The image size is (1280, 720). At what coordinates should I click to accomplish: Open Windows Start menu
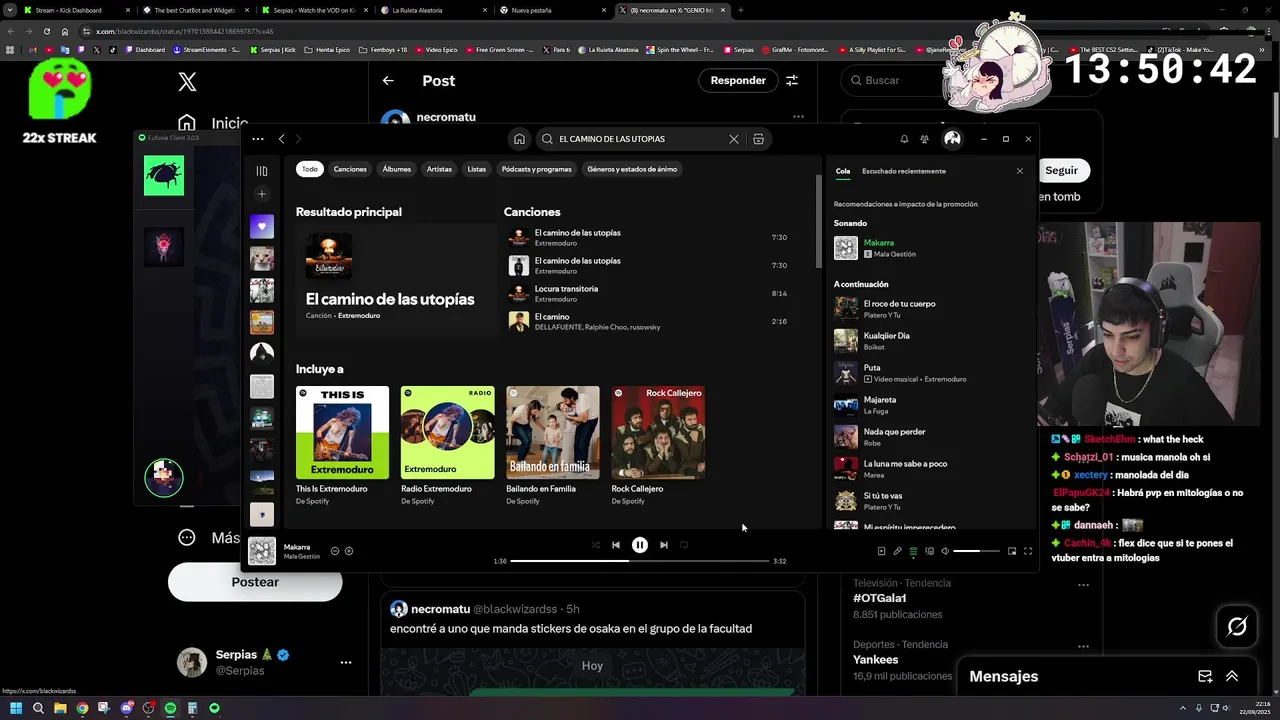[15, 708]
